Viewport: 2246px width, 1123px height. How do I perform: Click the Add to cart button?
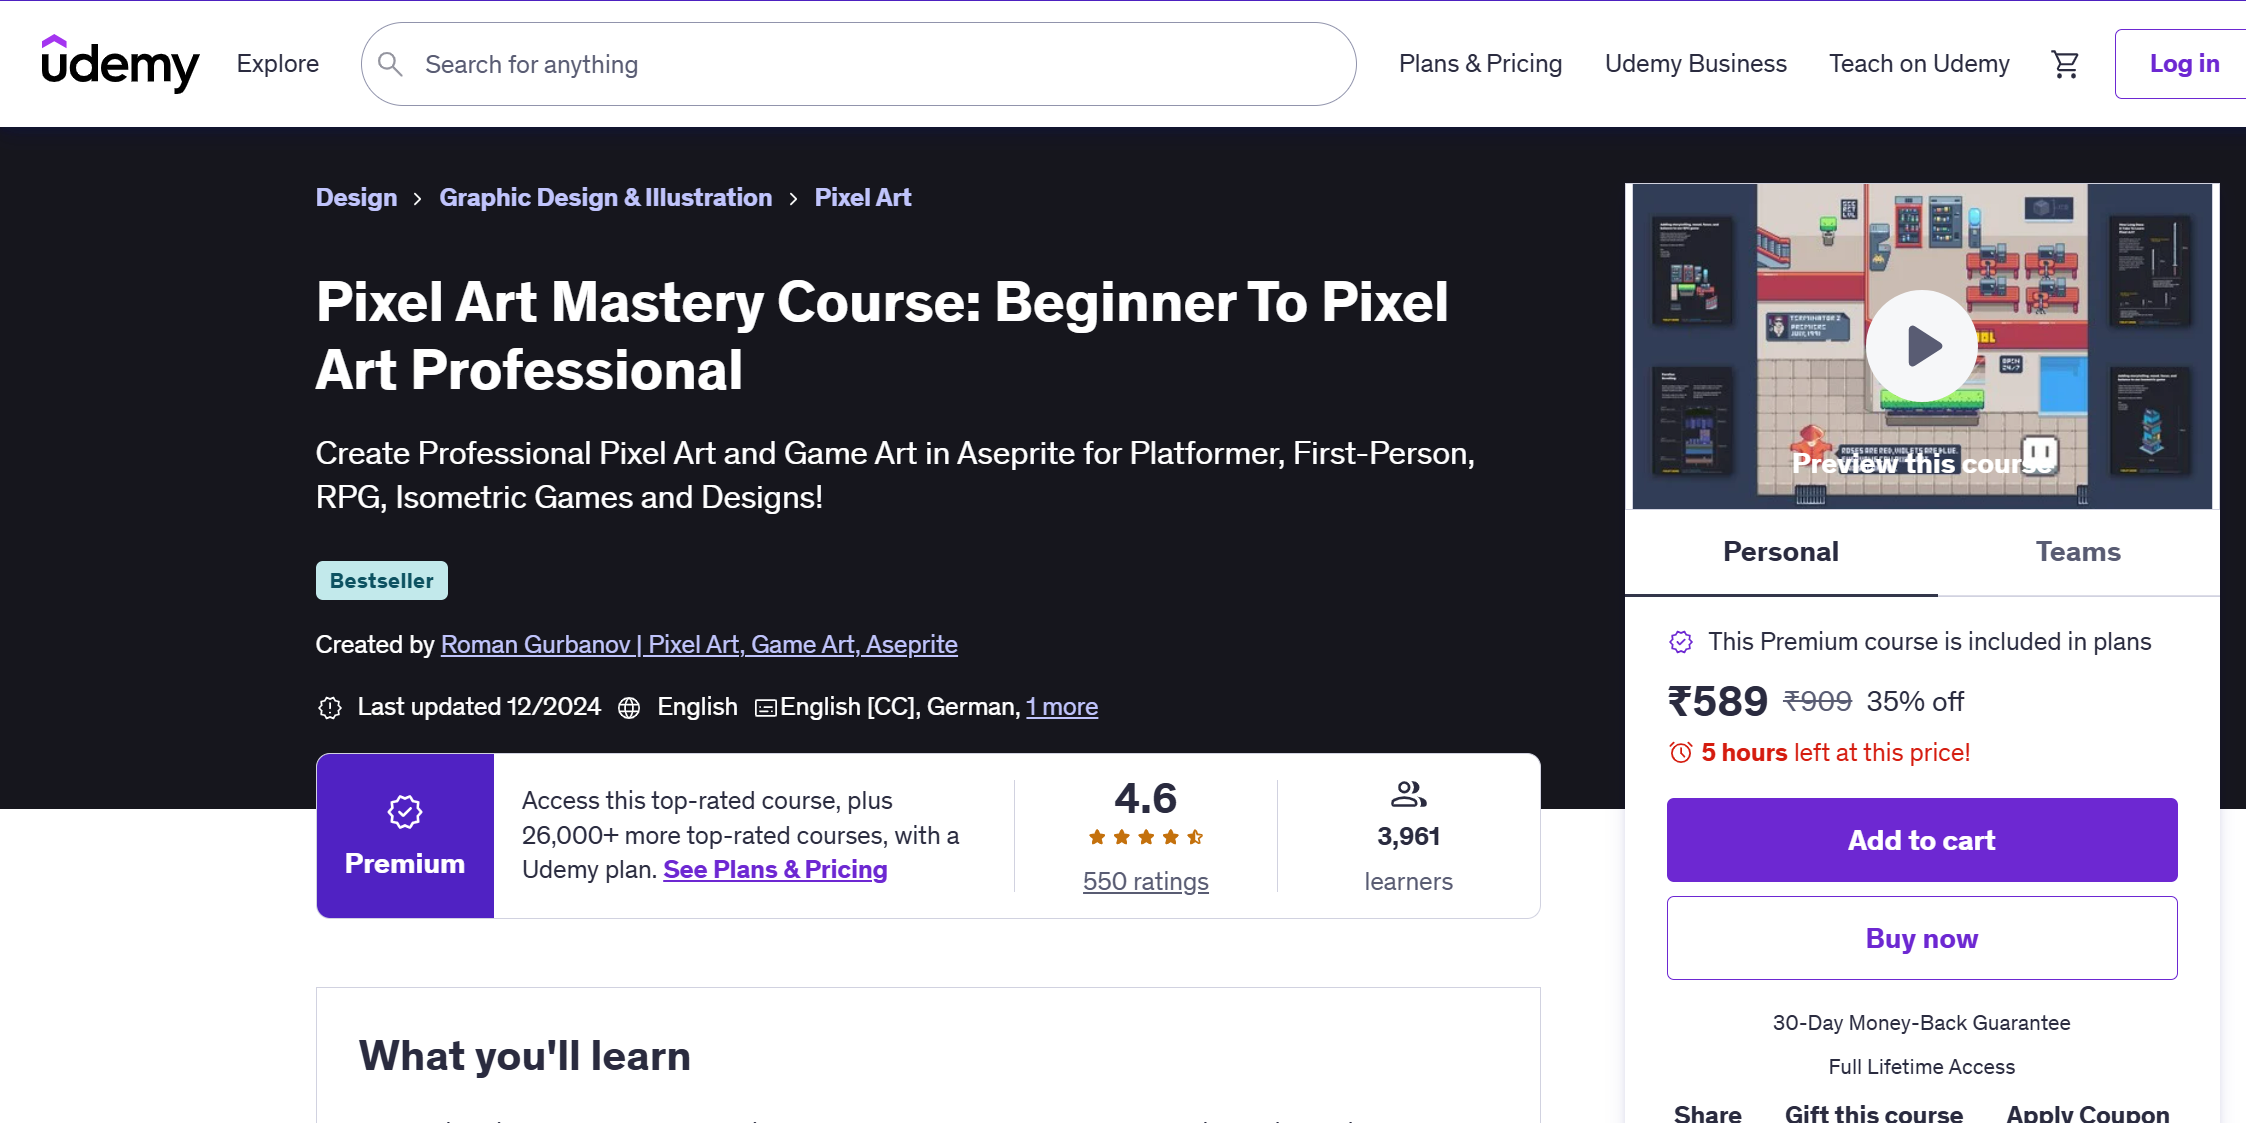(1921, 840)
